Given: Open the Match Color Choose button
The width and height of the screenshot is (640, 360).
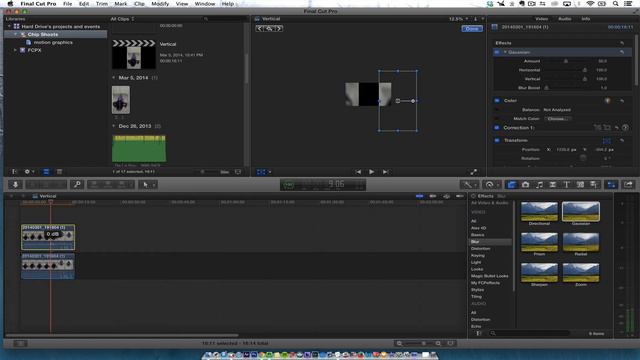Looking at the screenshot, I should (557, 119).
